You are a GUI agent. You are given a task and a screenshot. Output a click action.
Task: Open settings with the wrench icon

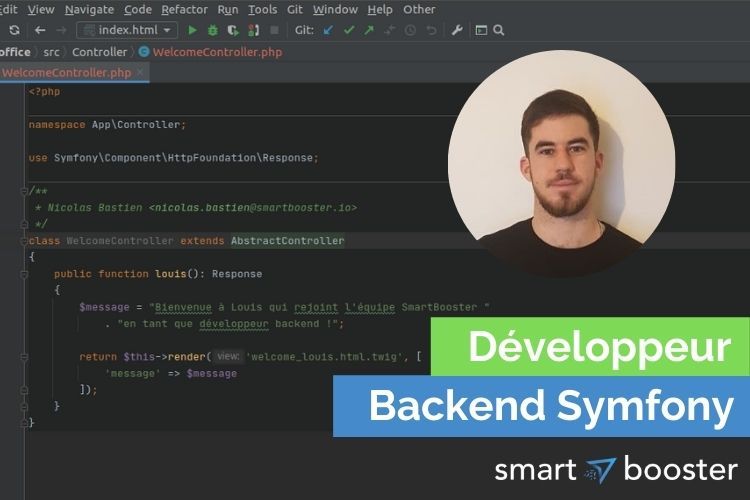457,30
